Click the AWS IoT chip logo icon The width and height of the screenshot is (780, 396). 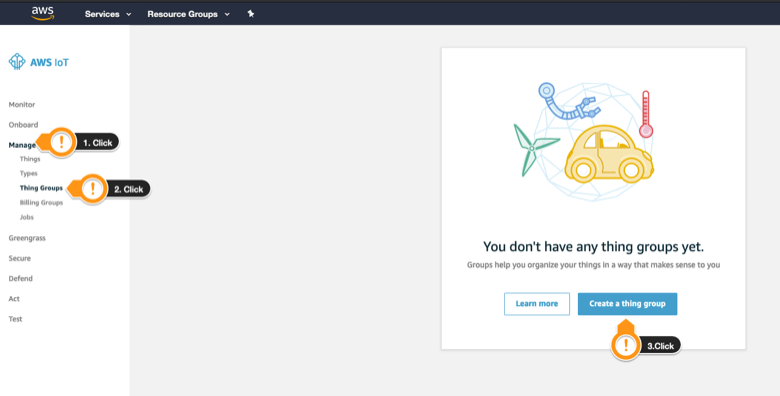click(17, 62)
